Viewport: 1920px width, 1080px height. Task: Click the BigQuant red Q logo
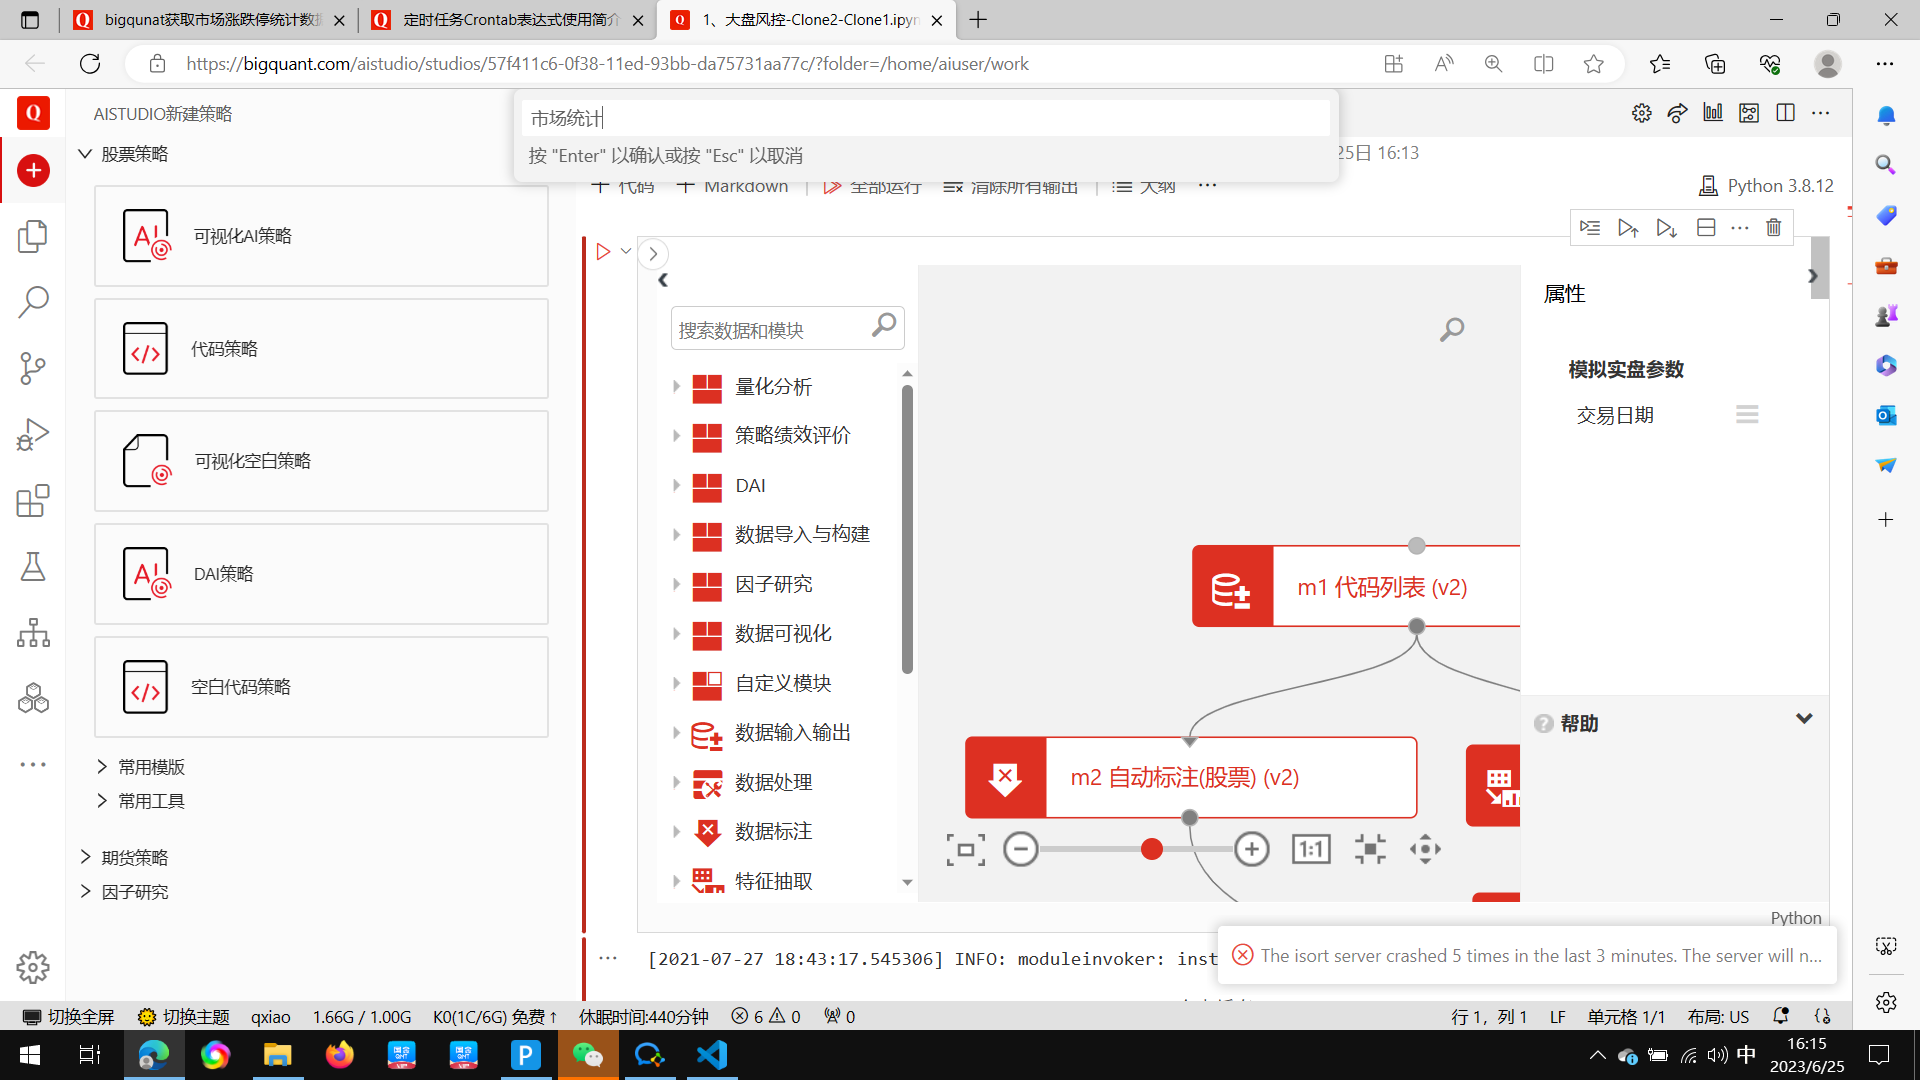[x=33, y=113]
